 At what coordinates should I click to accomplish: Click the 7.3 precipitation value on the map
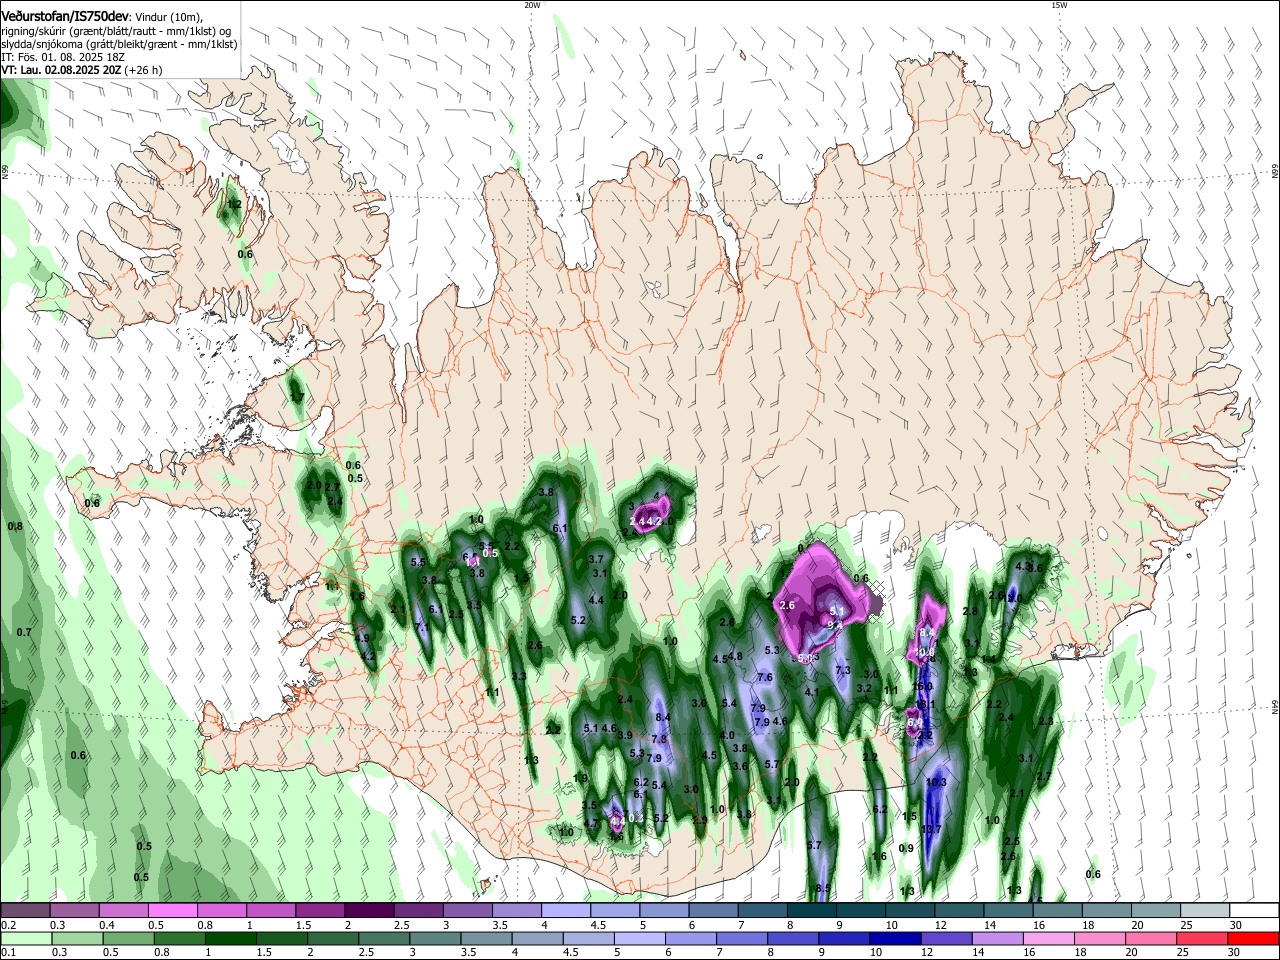coord(842,670)
